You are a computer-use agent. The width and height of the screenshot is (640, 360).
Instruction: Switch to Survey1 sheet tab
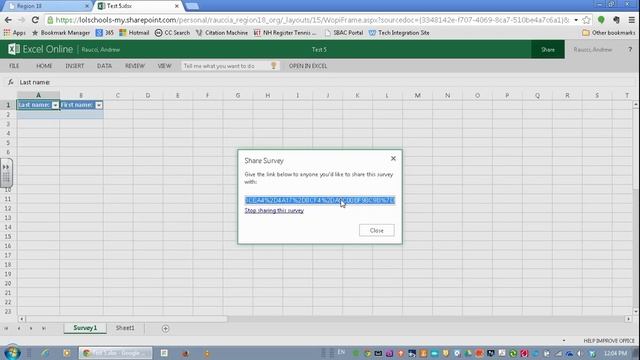pyautogui.click(x=85, y=328)
